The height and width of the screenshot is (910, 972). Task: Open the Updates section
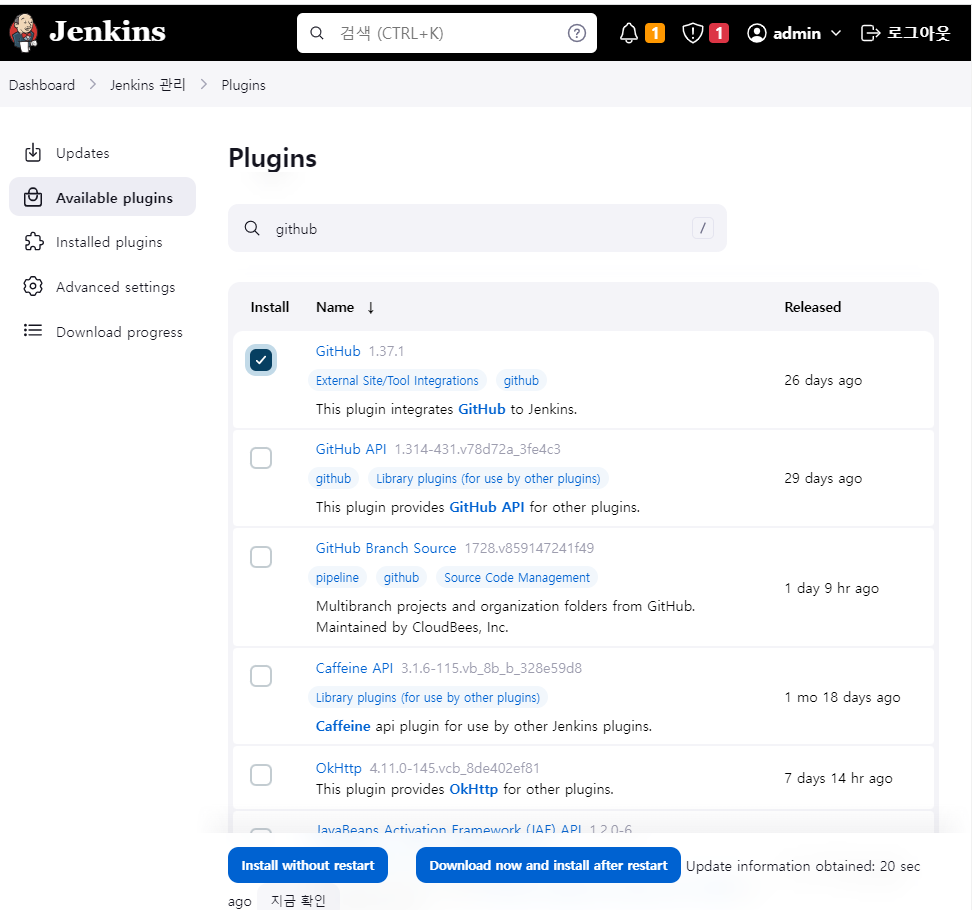(x=102, y=153)
